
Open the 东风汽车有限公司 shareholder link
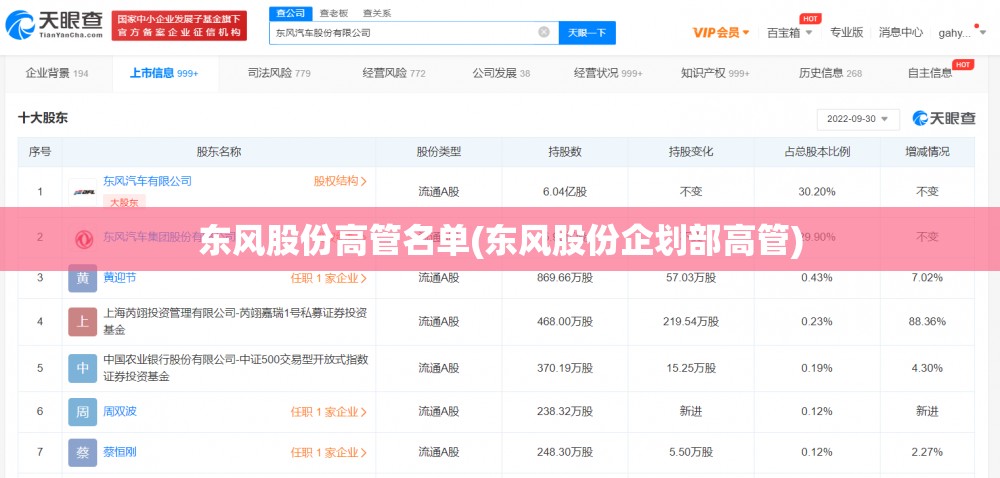tap(147, 182)
